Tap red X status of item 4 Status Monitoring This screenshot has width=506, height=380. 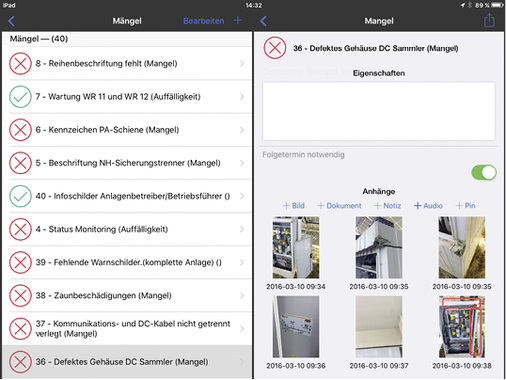(20, 229)
